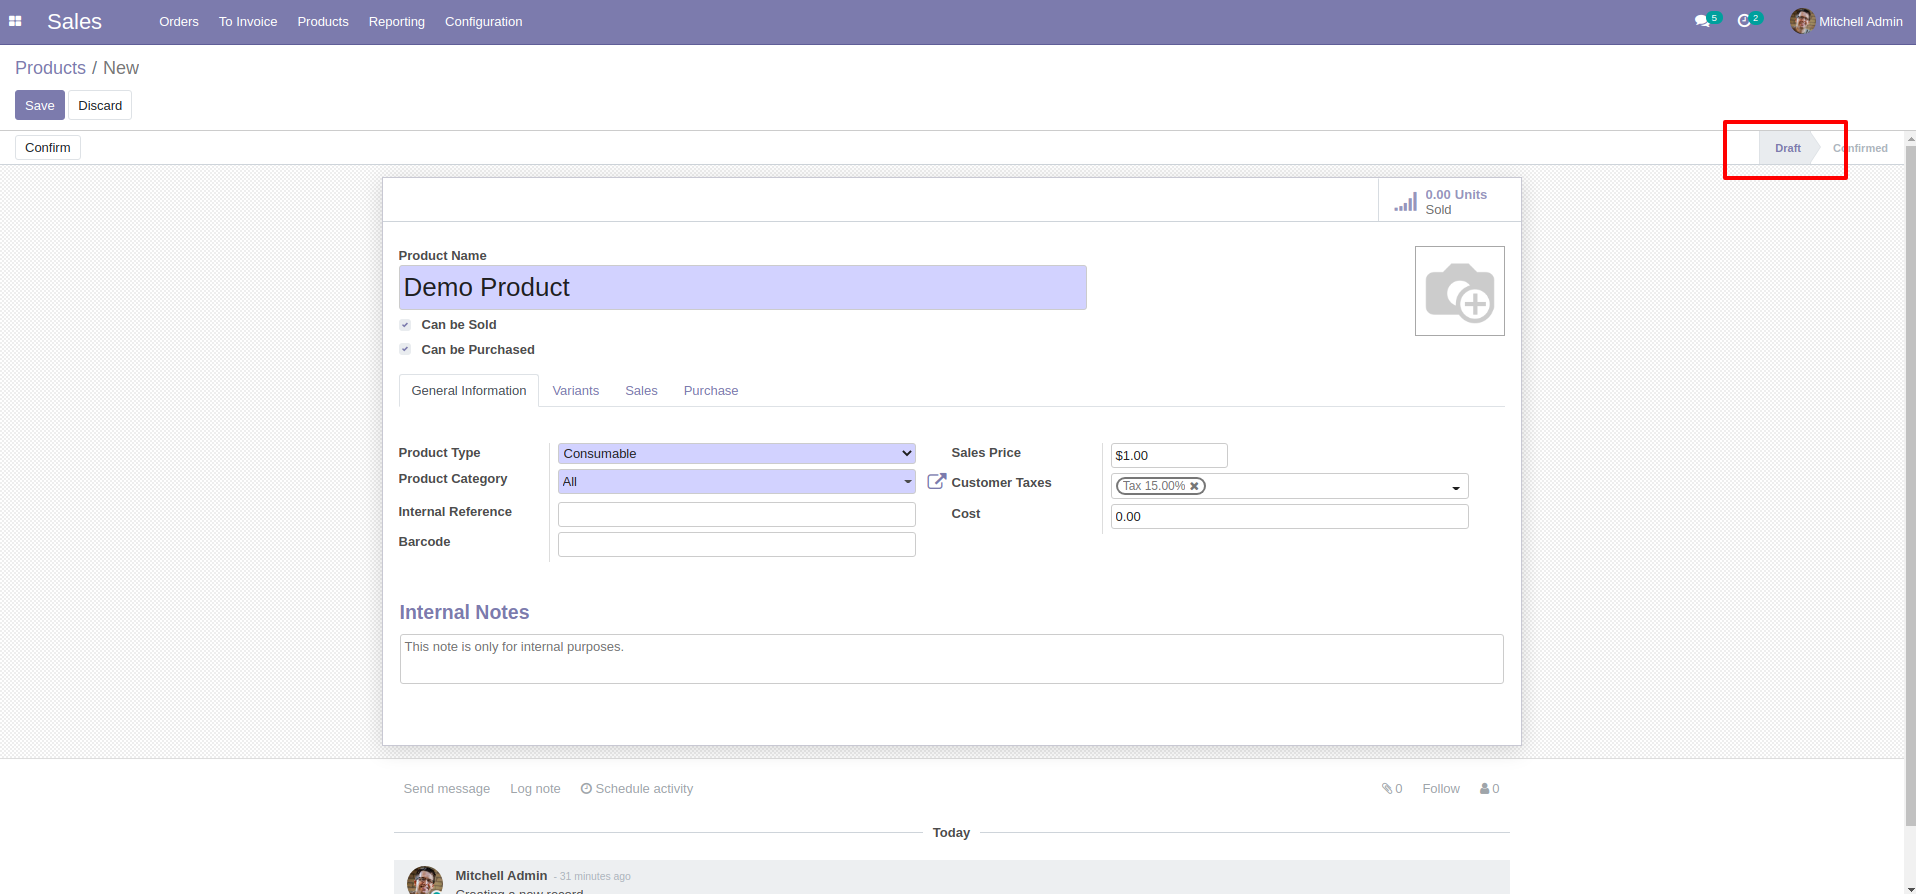
Task: Open the Orders menu
Action: [179, 21]
